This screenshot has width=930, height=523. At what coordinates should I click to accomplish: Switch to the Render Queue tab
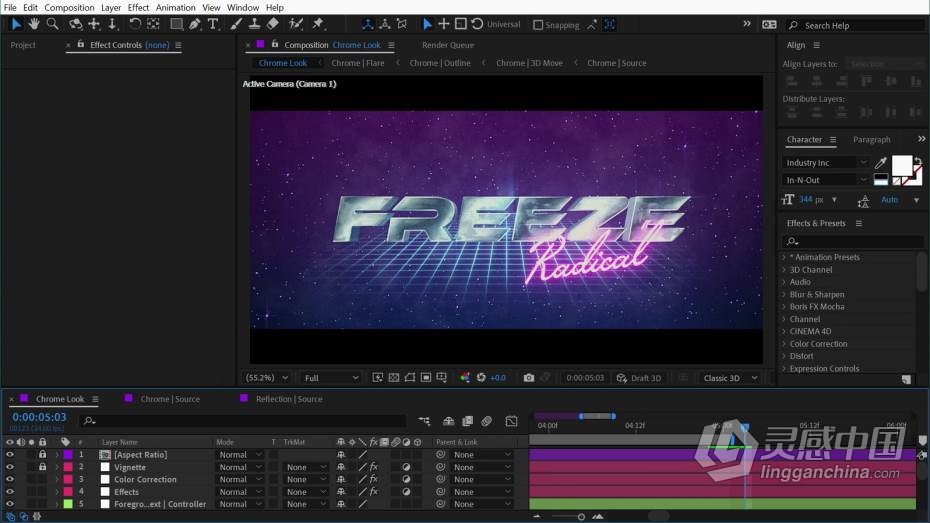coord(448,45)
